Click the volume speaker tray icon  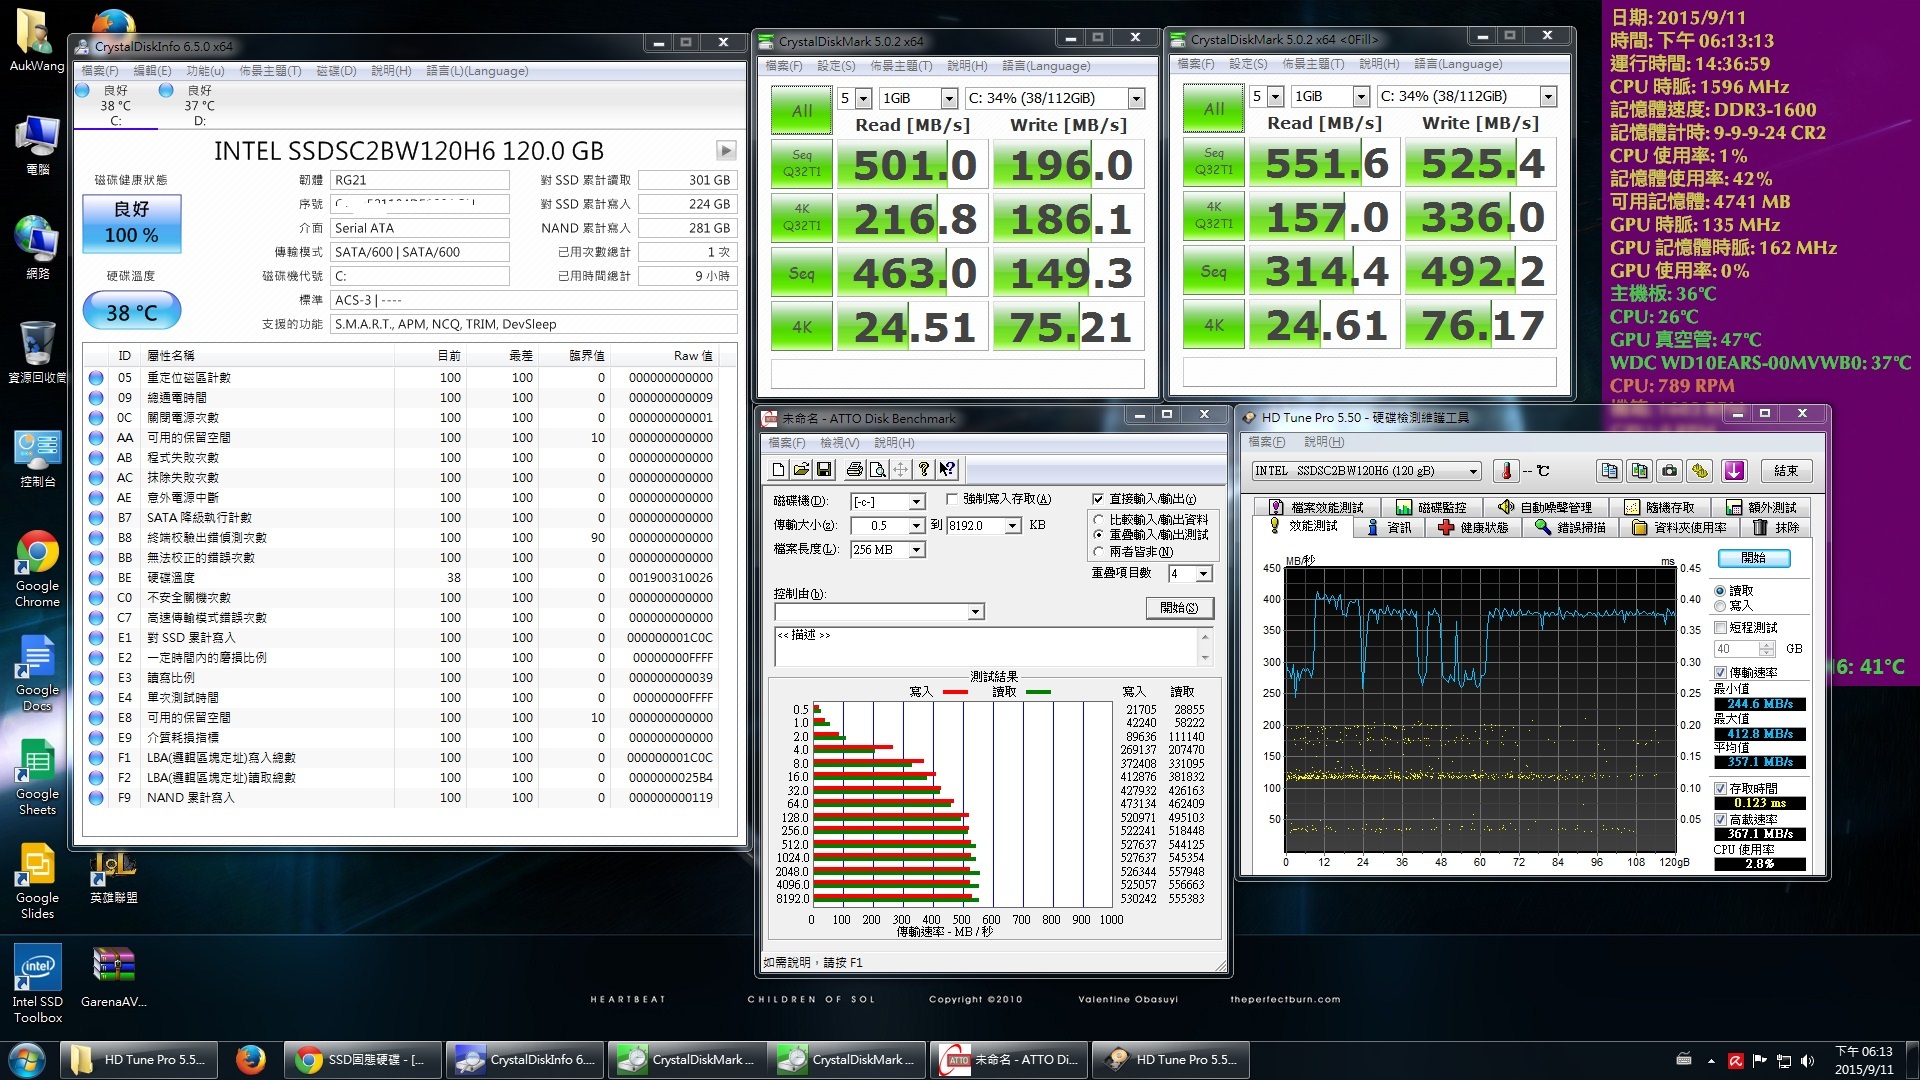click(1807, 1060)
